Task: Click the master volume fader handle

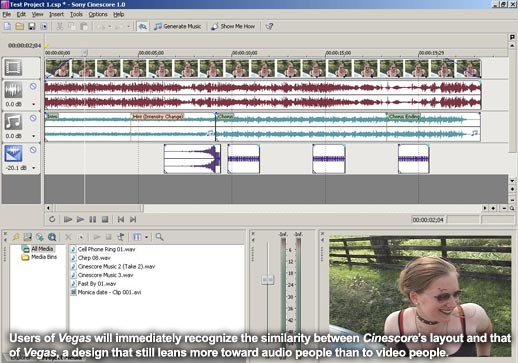Action: pos(268,280)
